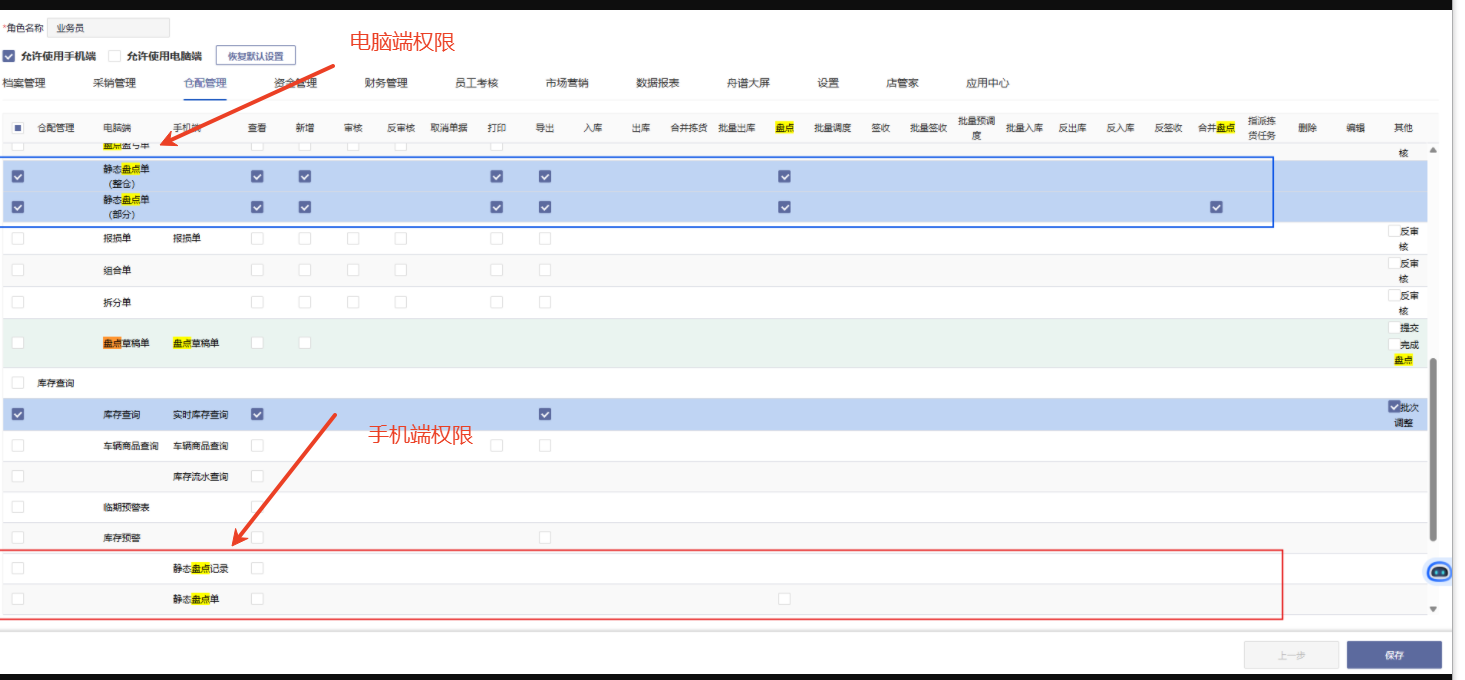Click the scroll-down arrow of the permissions table

(x=1432, y=608)
